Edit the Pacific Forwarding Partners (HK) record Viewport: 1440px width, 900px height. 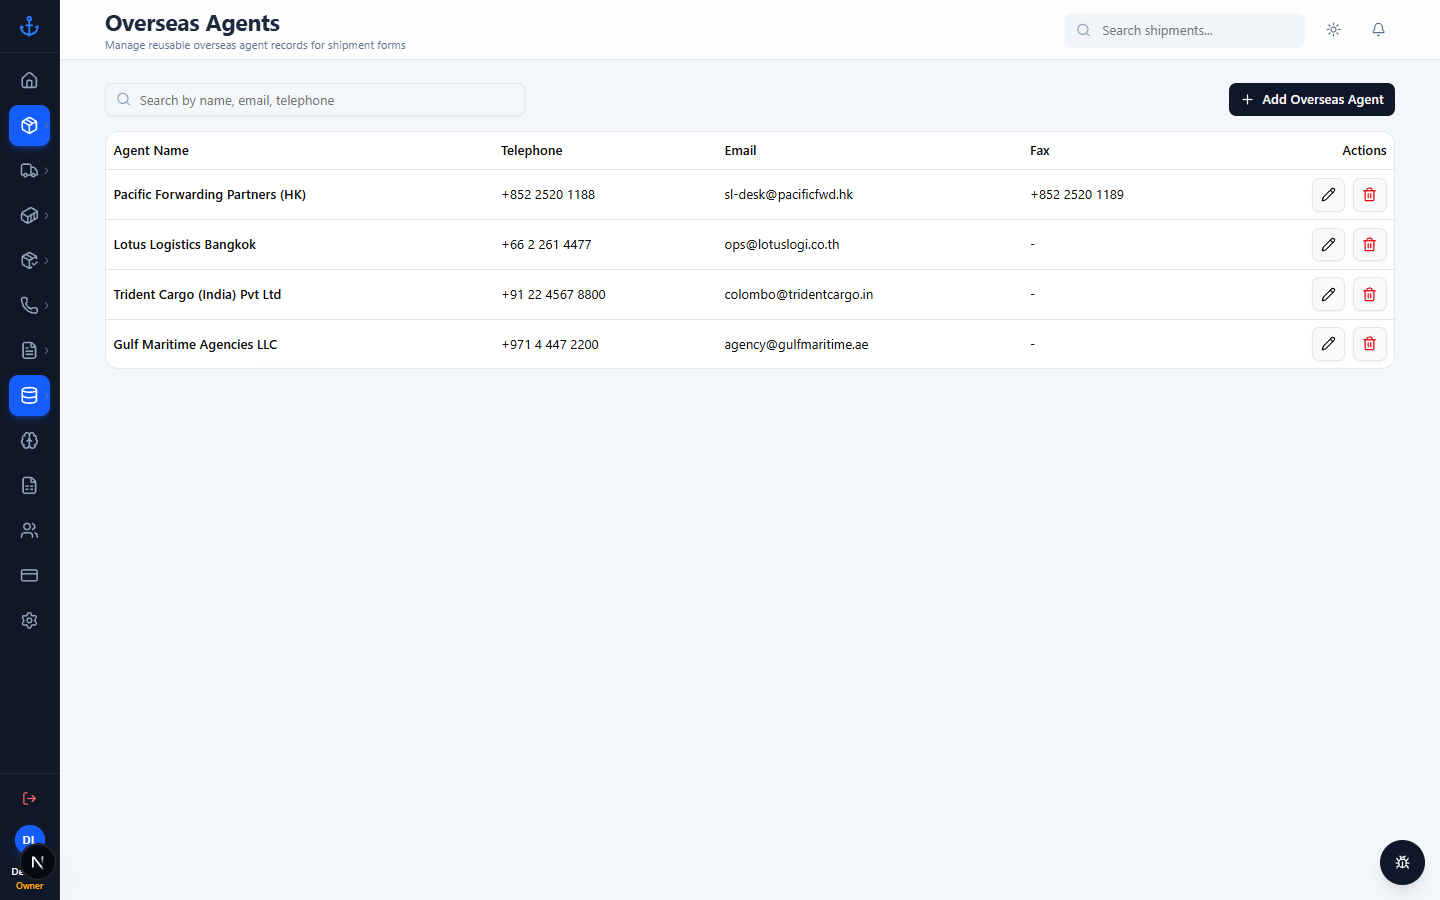pos(1328,195)
